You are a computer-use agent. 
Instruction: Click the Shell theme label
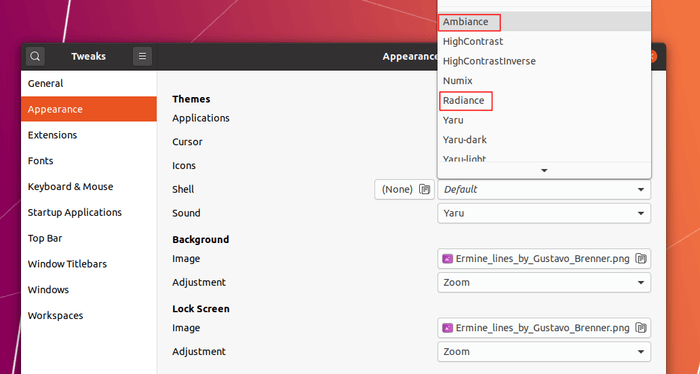[183, 189]
